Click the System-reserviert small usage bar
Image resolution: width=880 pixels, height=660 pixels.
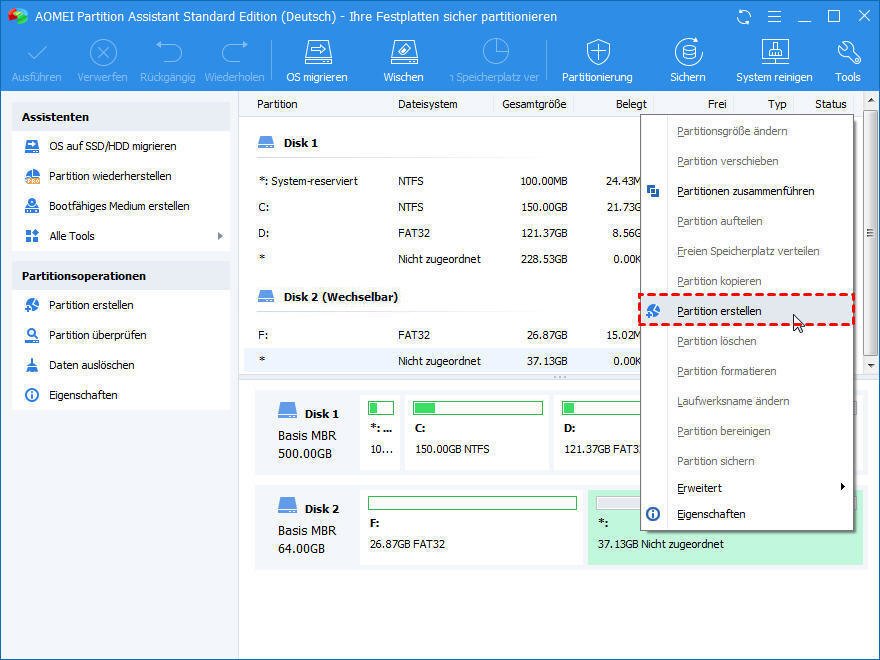point(381,407)
